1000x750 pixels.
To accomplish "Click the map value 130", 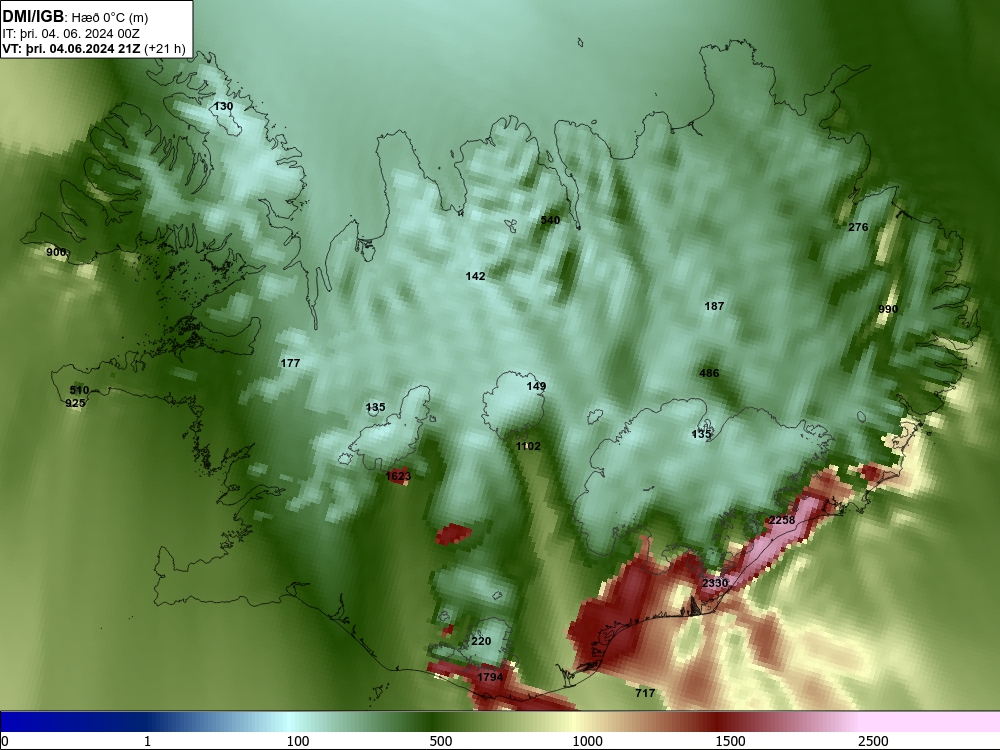I will [x=223, y=107].
